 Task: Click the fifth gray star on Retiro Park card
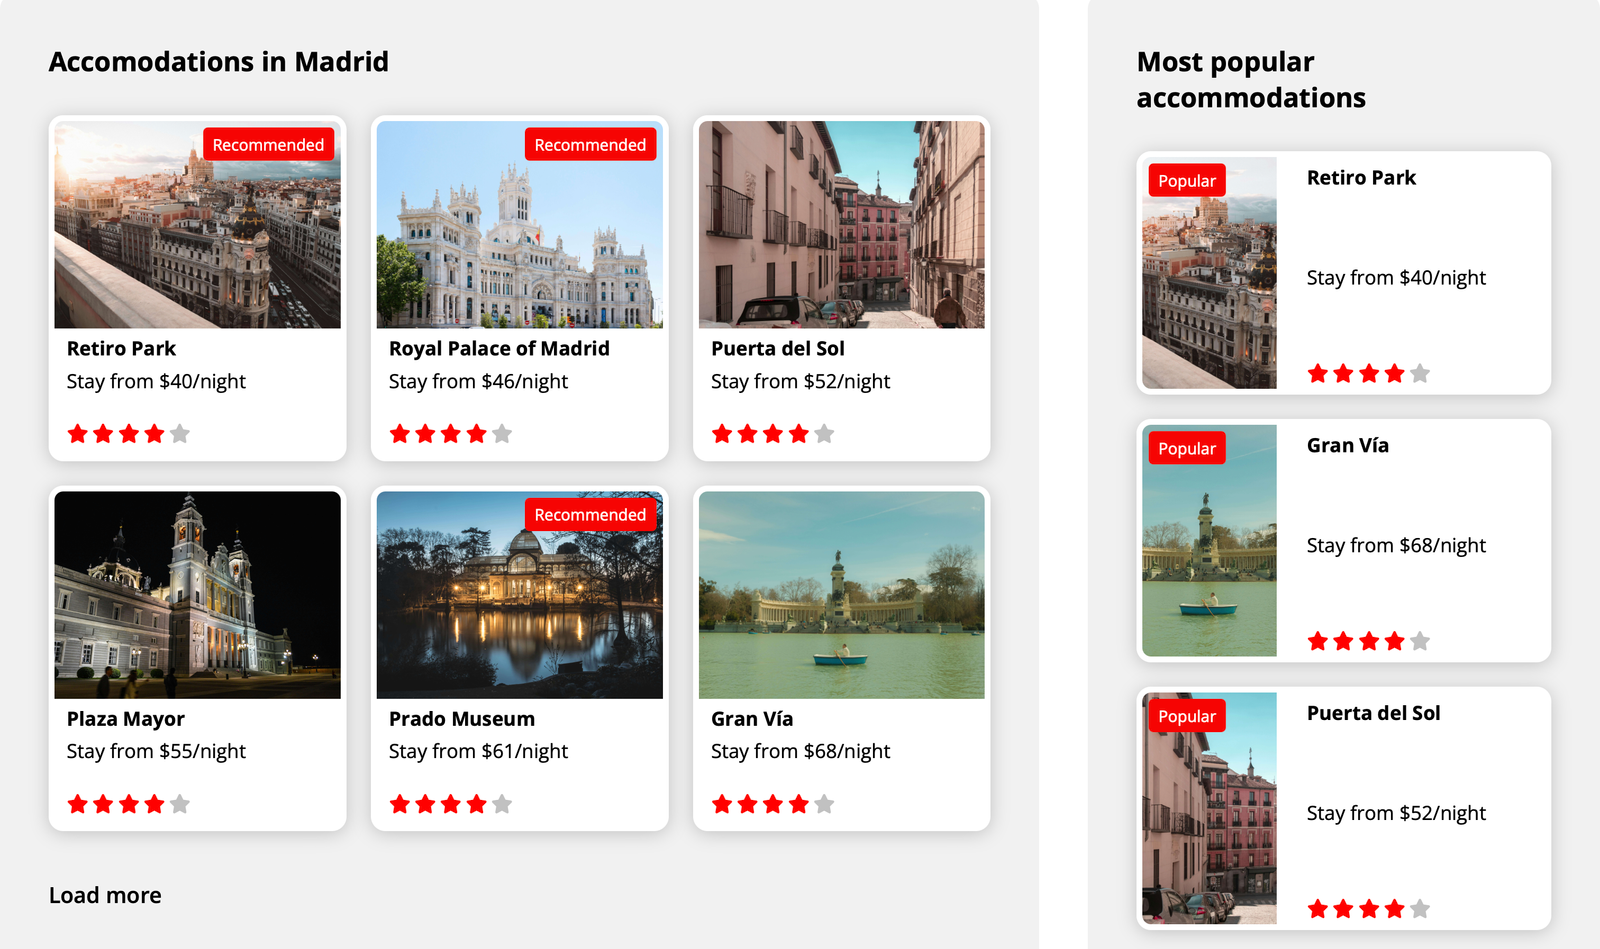pyautogui.click(x=180, y=434)
